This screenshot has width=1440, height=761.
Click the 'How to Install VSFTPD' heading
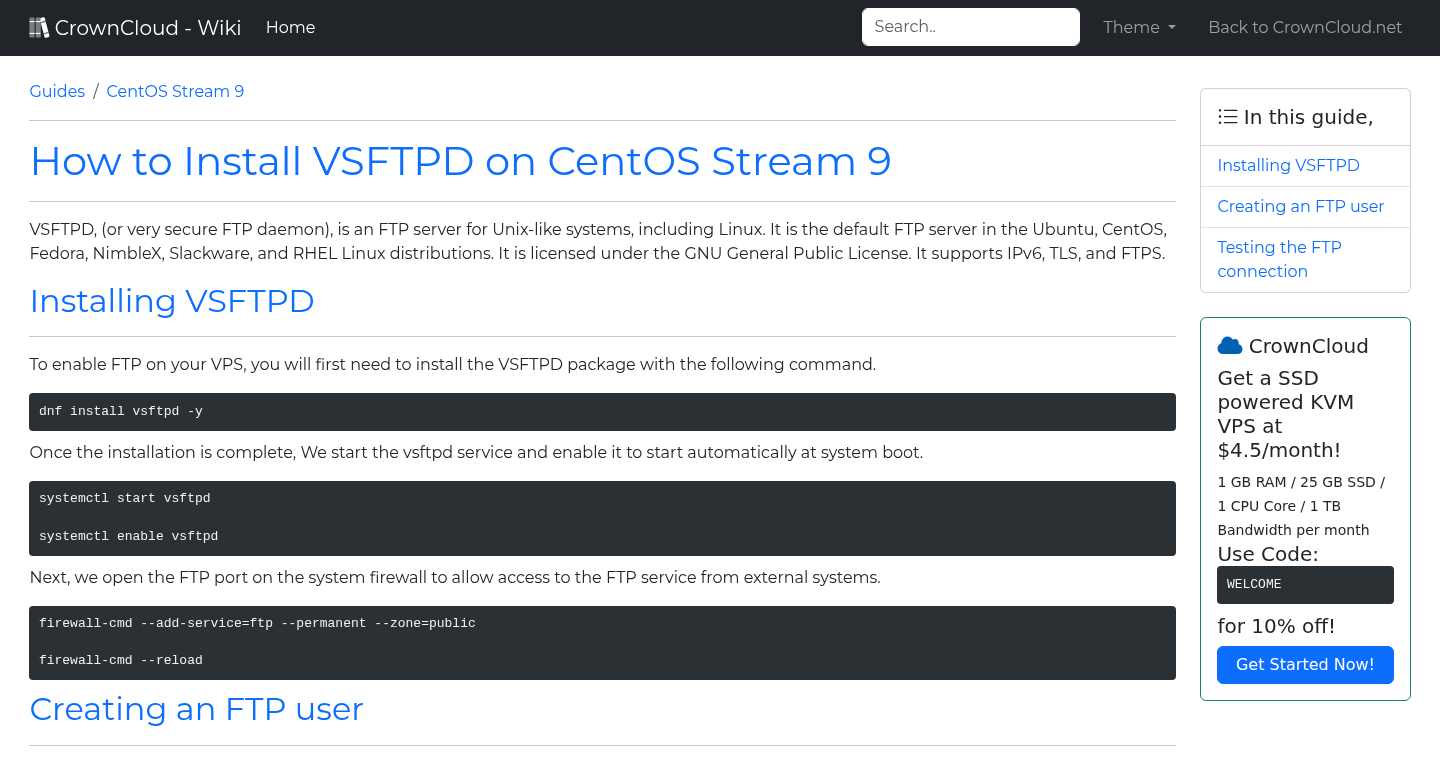coord(460,161)
